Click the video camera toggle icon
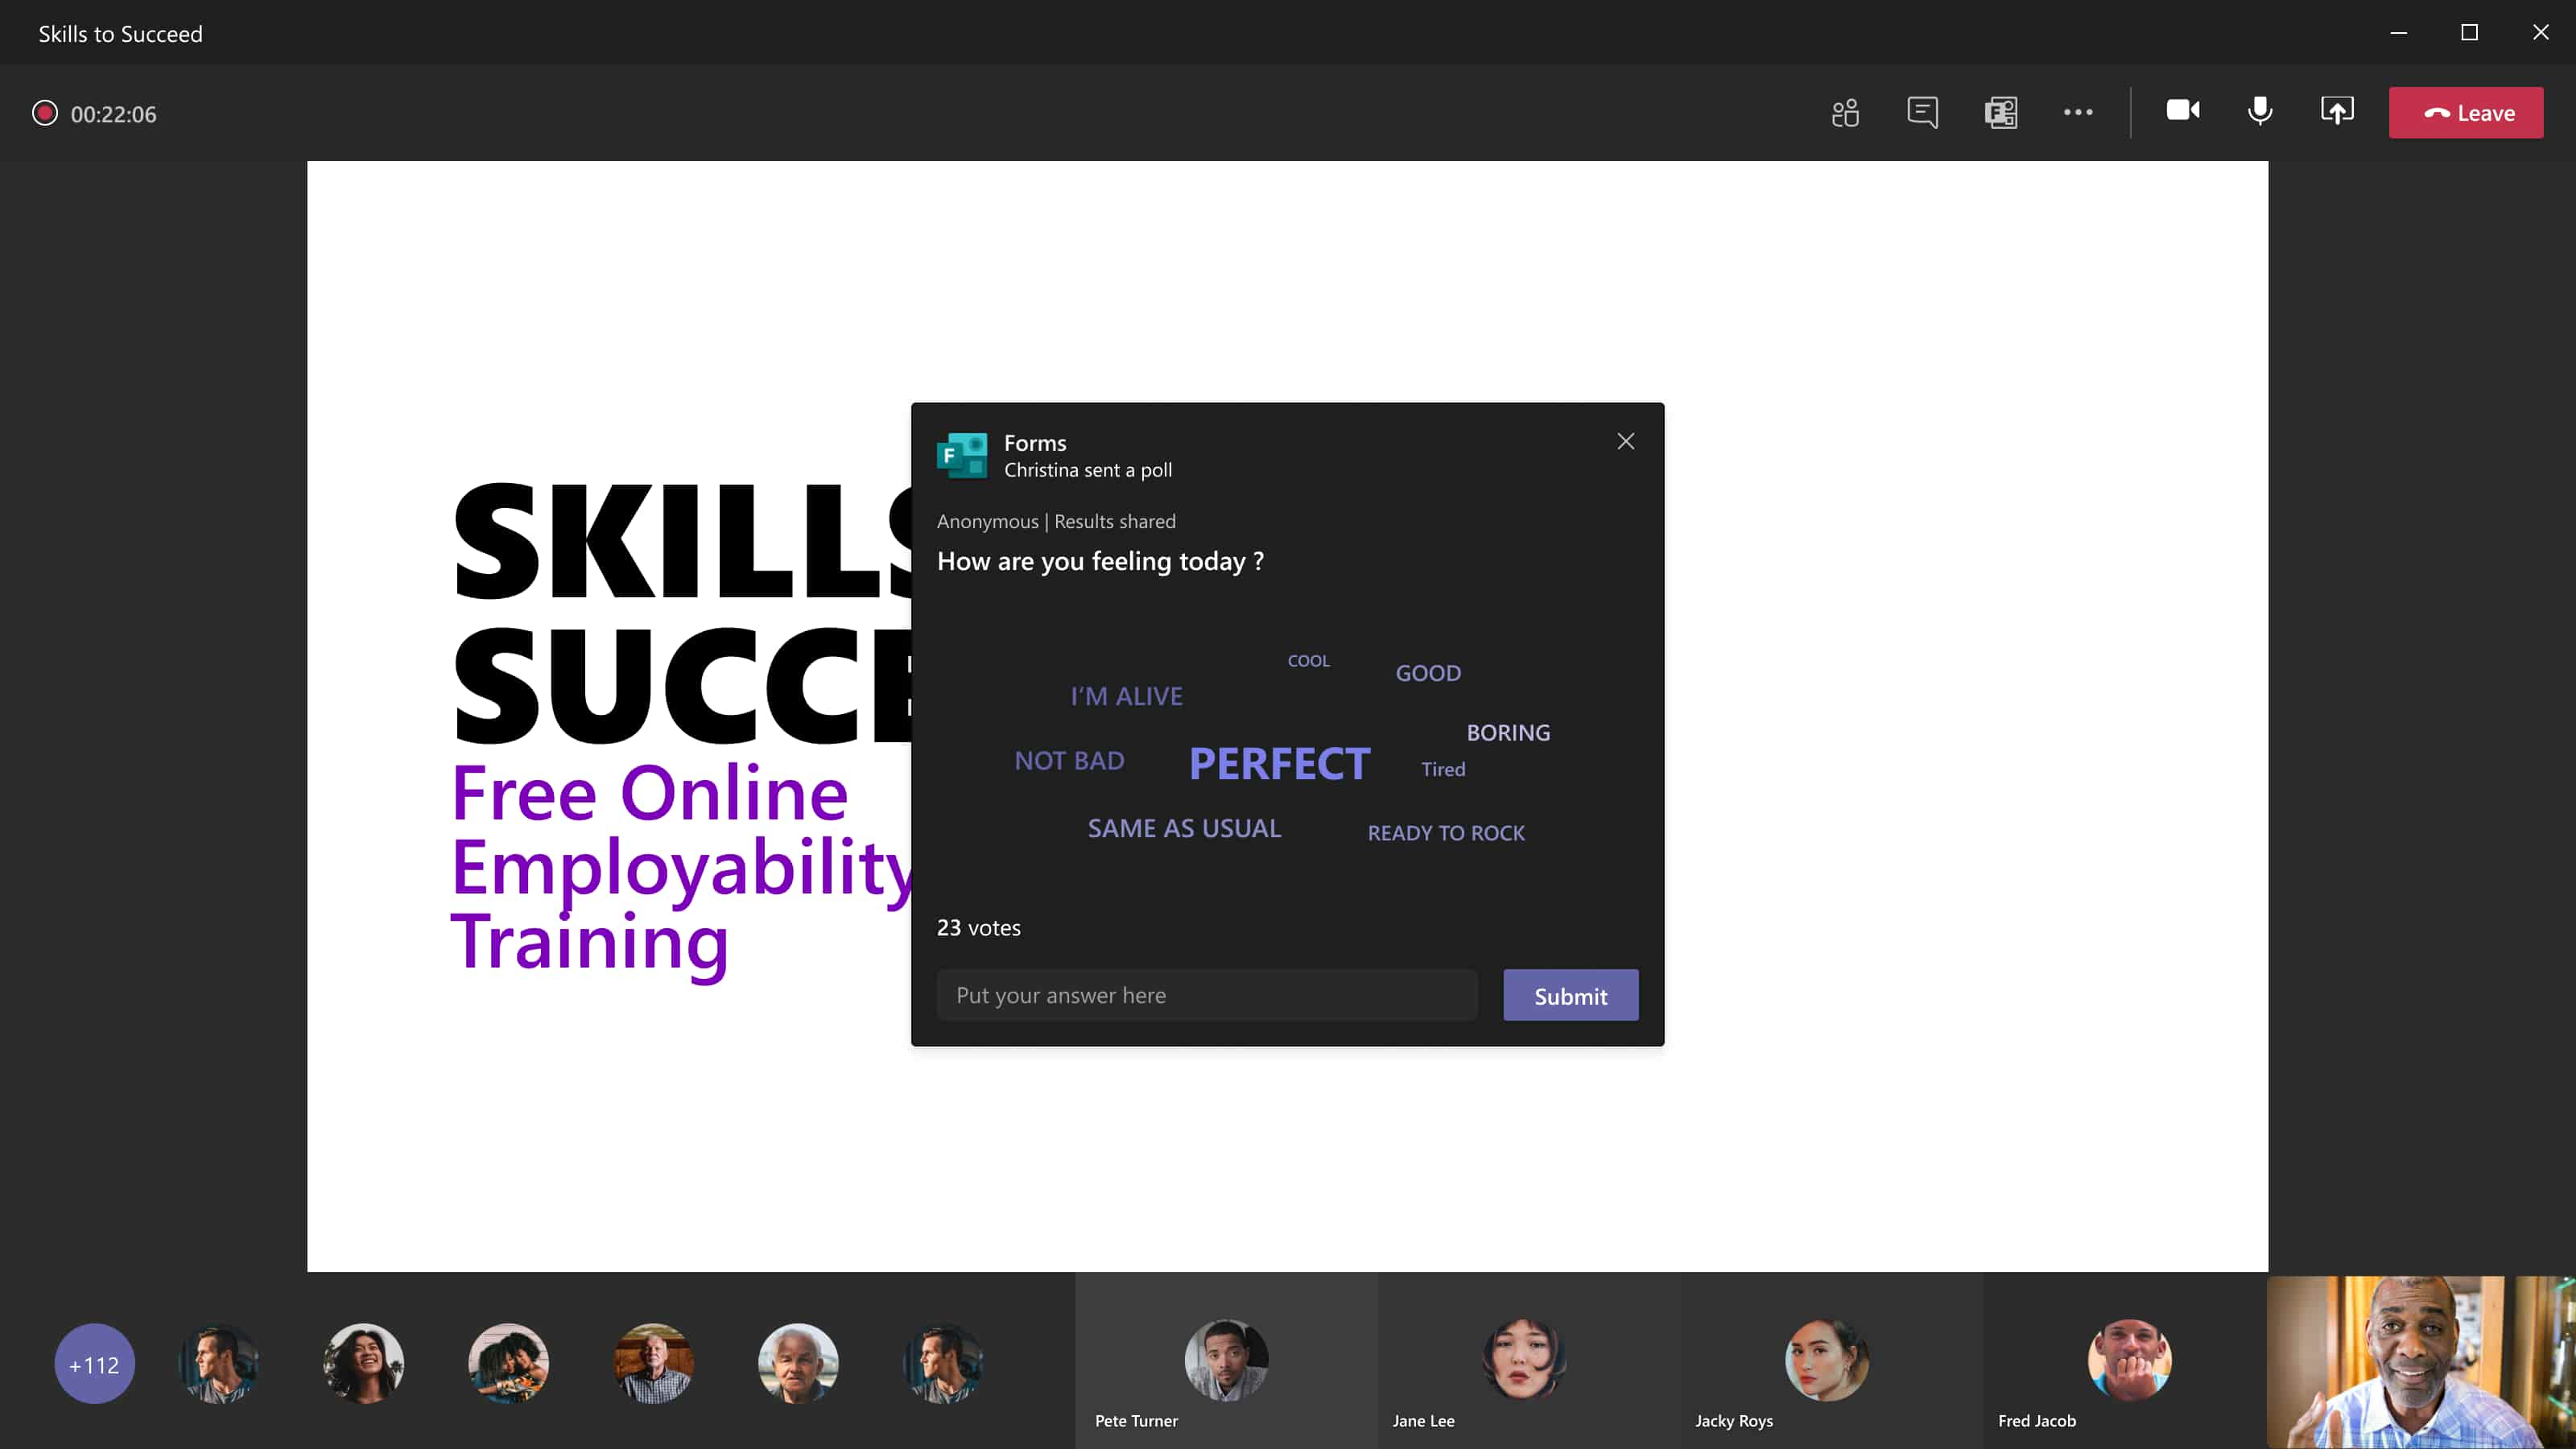Image resolution: width=2576 pixels, height=1449 pixels. pos(2182,111)
